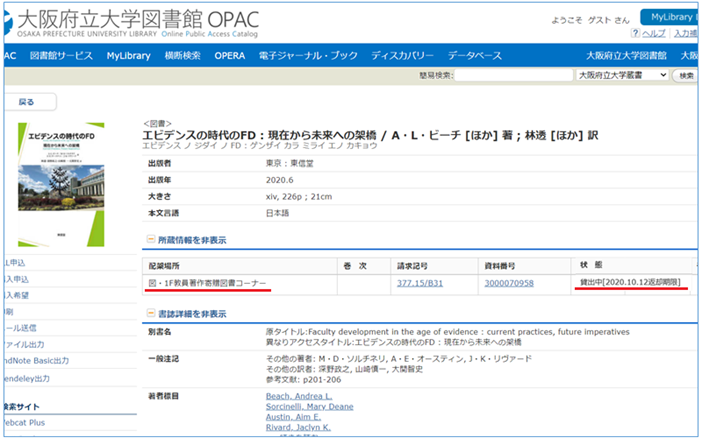Open author link Beach, Andrea L.

[299, 396]
